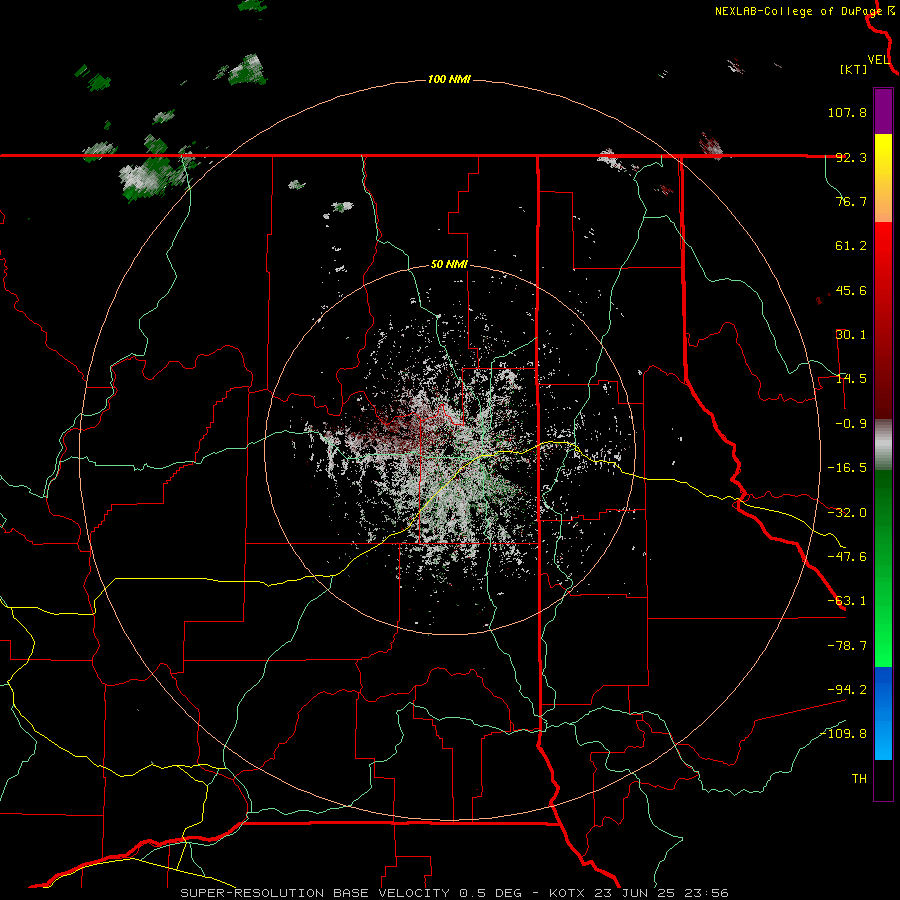Screen dimensions: 900x900
Task: Pick the 45.6 scale value
Action: [851, 290]
